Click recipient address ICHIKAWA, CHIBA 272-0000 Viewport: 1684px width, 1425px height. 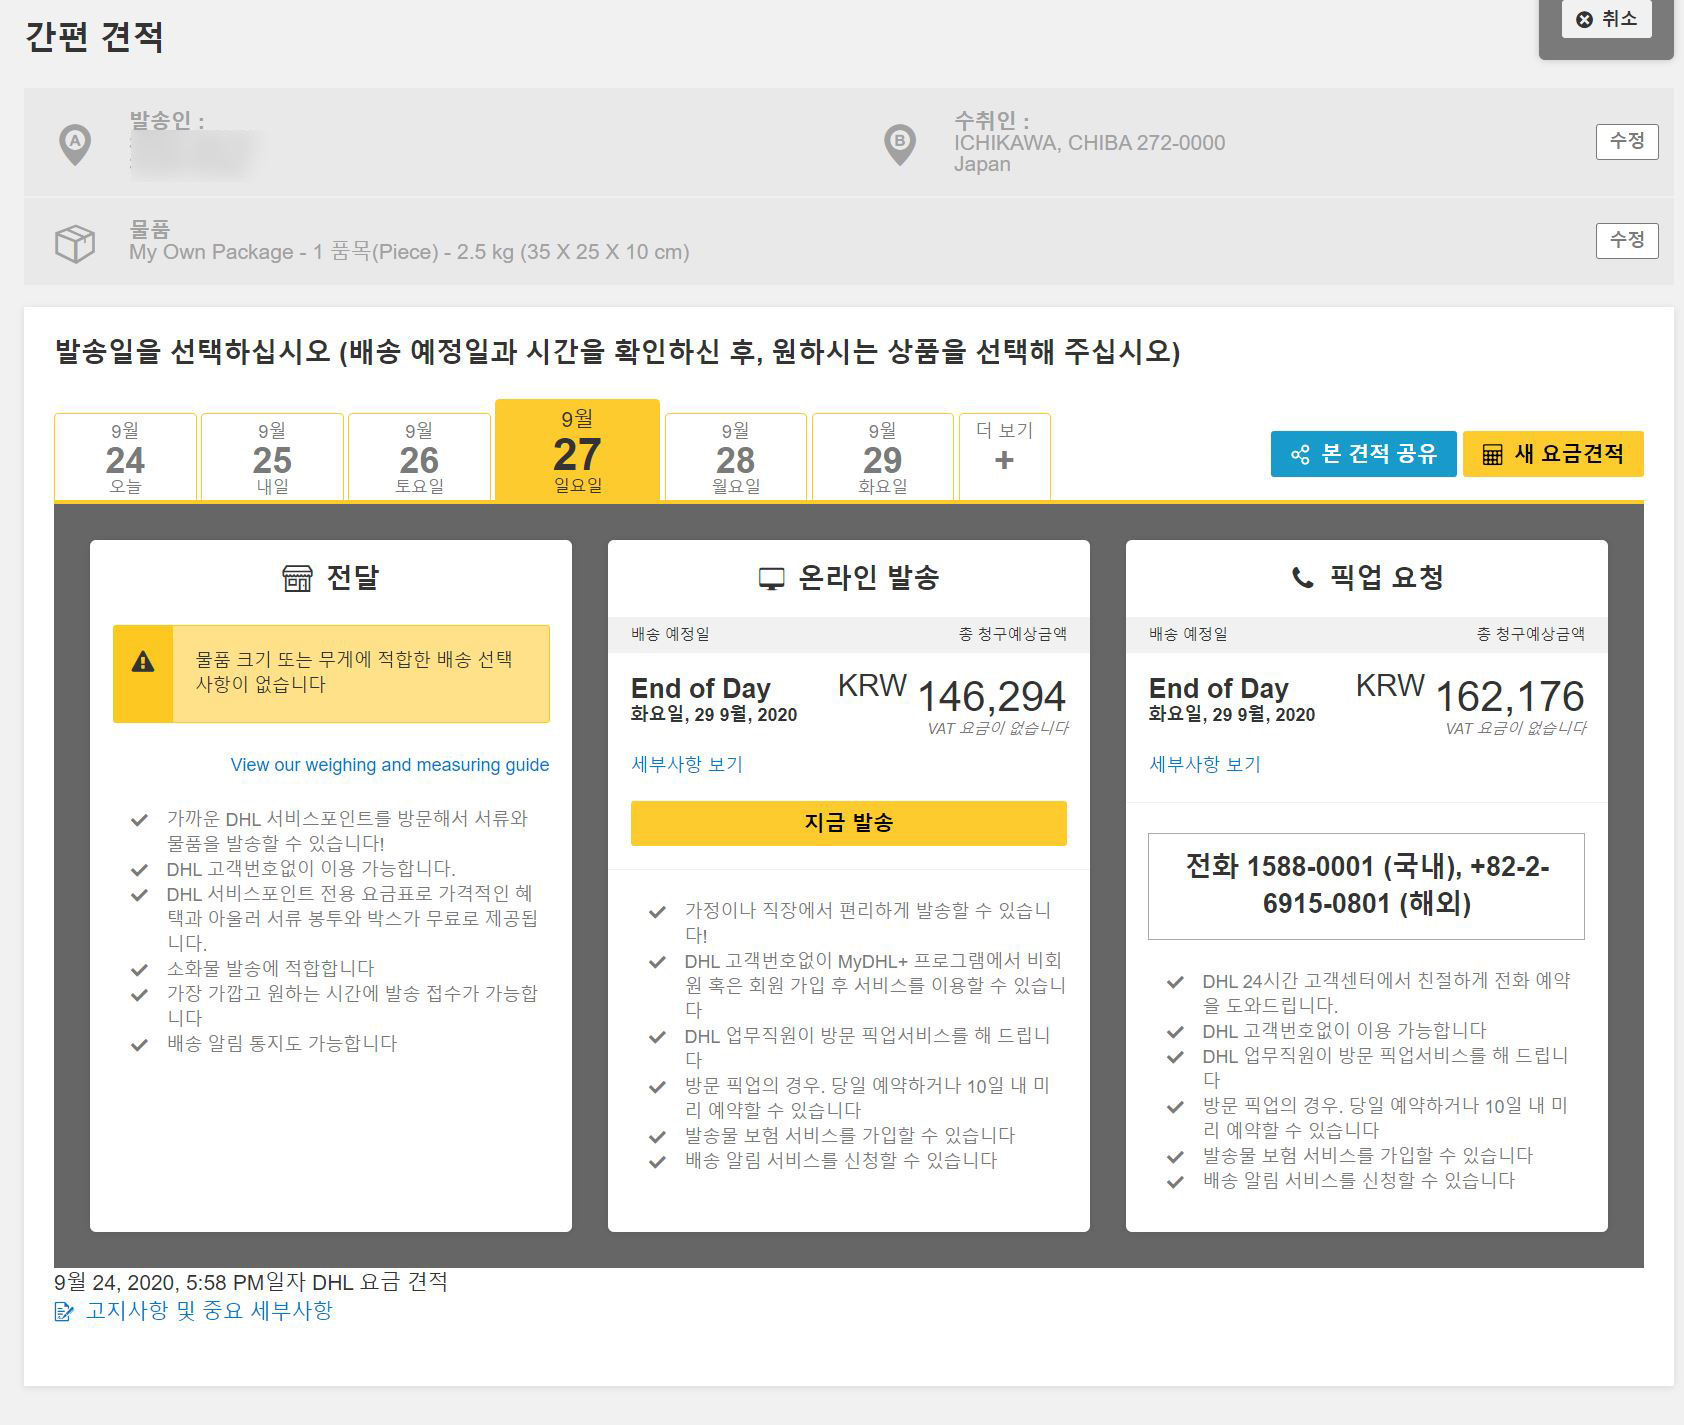click(1089, 143)
